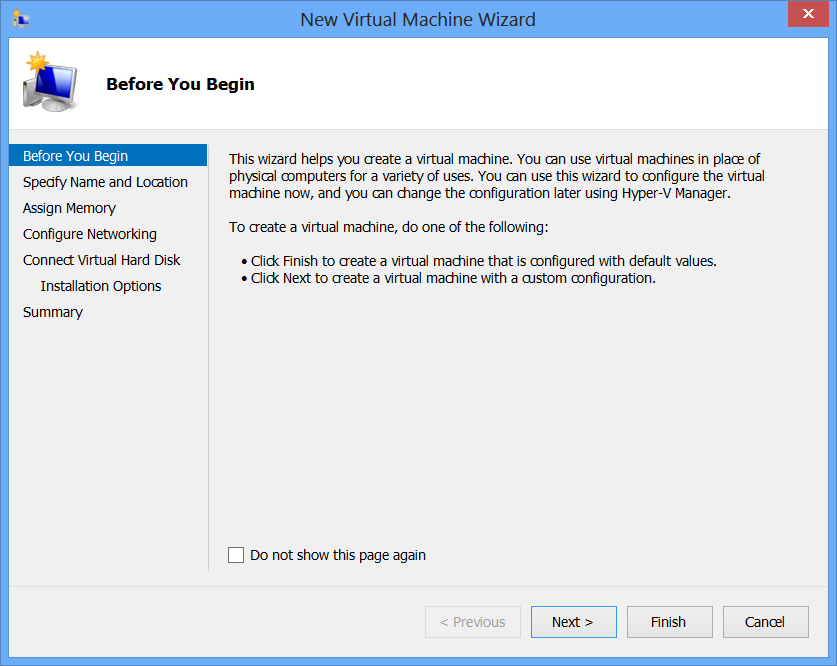
Task: Close the New Virtual Machine Wizard window
Action: [x=808, y=14]
